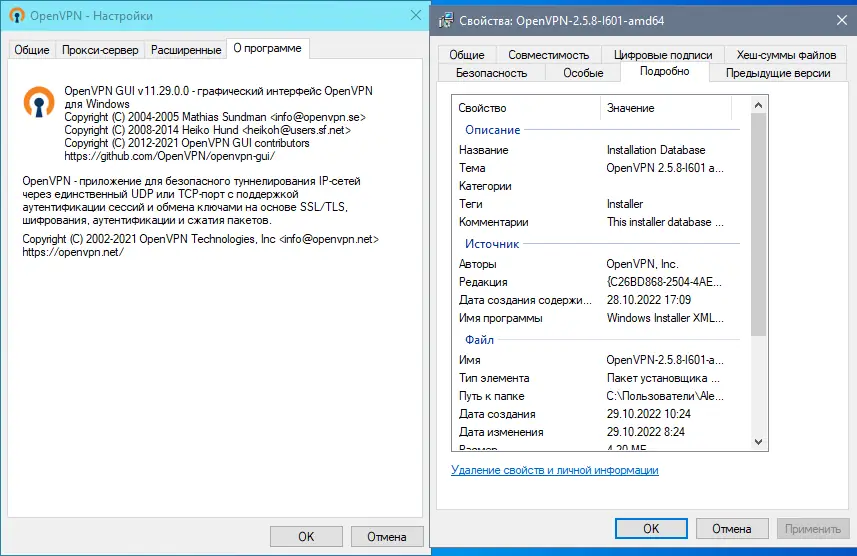Click Отмена in the properties dialog
The image size is (857, 556).
point(730,528)
